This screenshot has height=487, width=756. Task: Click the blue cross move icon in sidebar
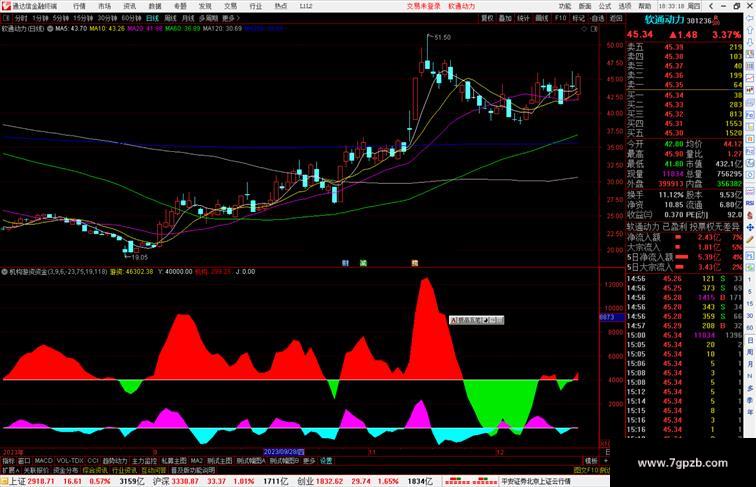point(750,228)
